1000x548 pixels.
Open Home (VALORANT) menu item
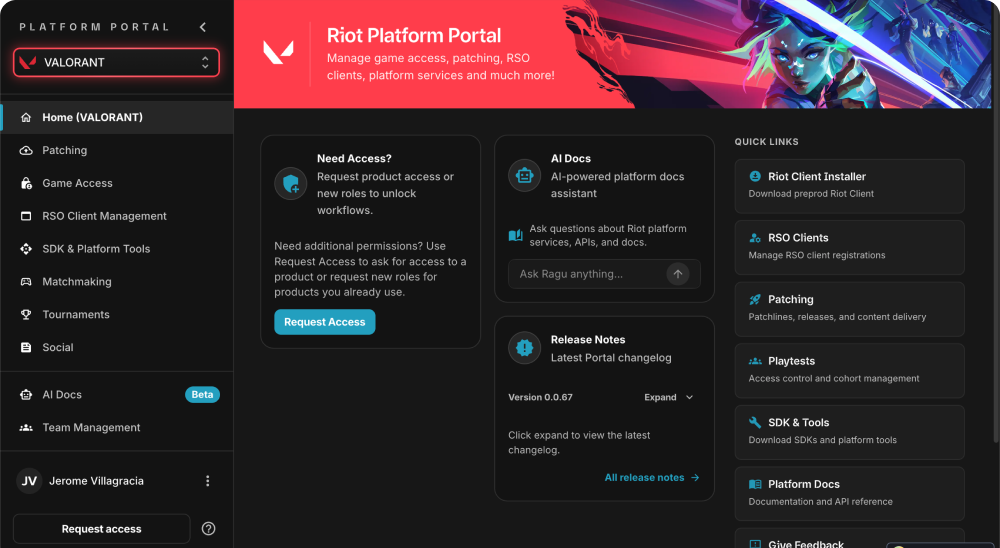coord(117,117)
